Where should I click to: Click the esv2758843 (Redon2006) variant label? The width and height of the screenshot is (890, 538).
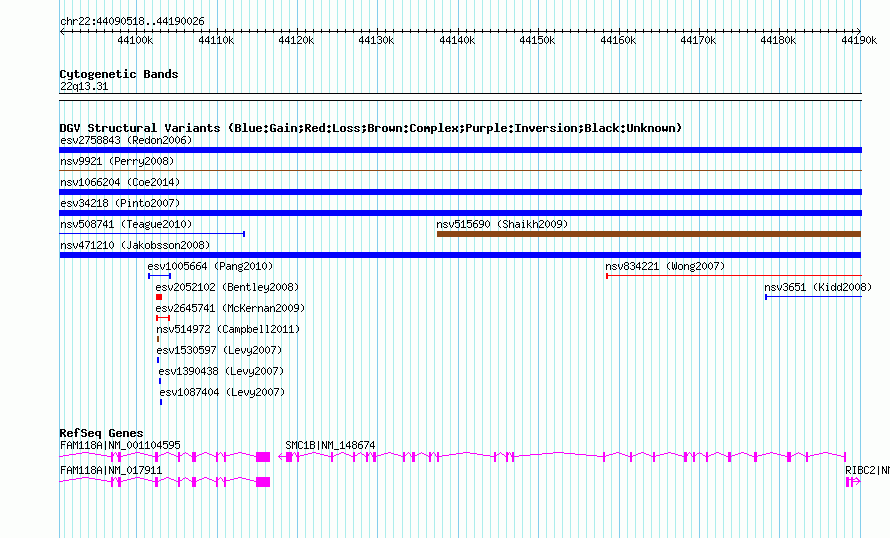tap(126, 140)
